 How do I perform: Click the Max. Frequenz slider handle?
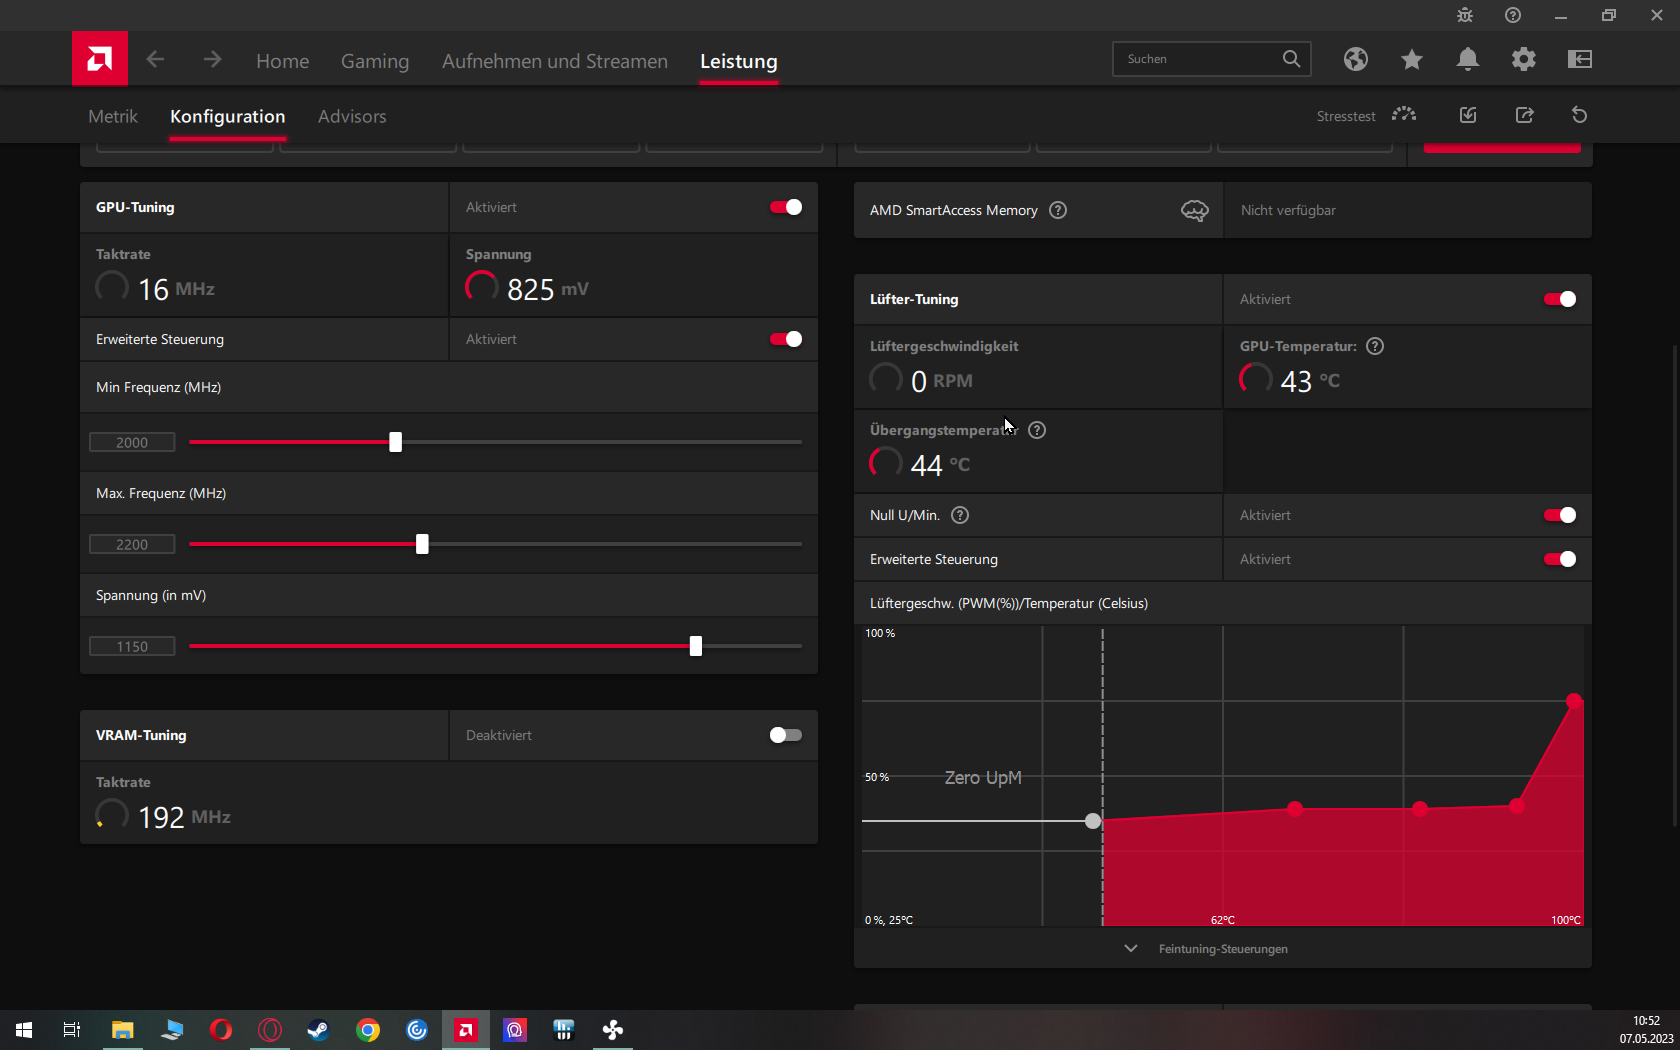click(x=422, y=544)
